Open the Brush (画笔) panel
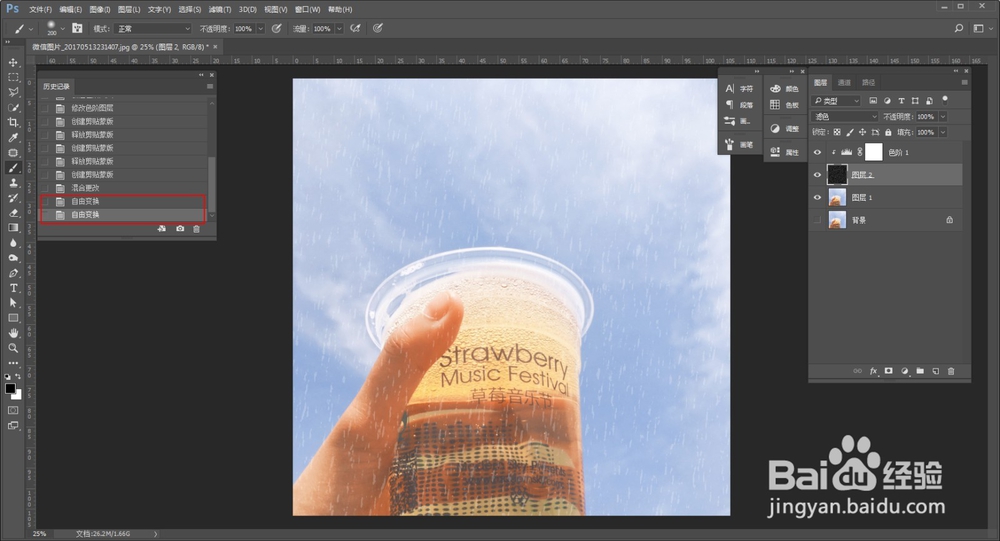The width and height of the screenshot is (1000, 541). (740, 144)
